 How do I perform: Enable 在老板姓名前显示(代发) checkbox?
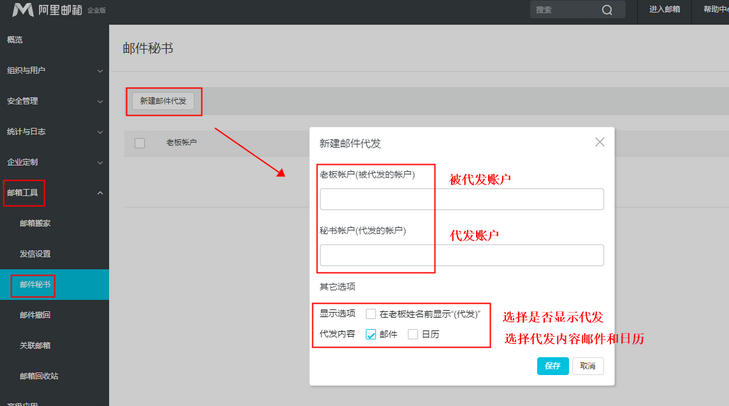(371, 314)
